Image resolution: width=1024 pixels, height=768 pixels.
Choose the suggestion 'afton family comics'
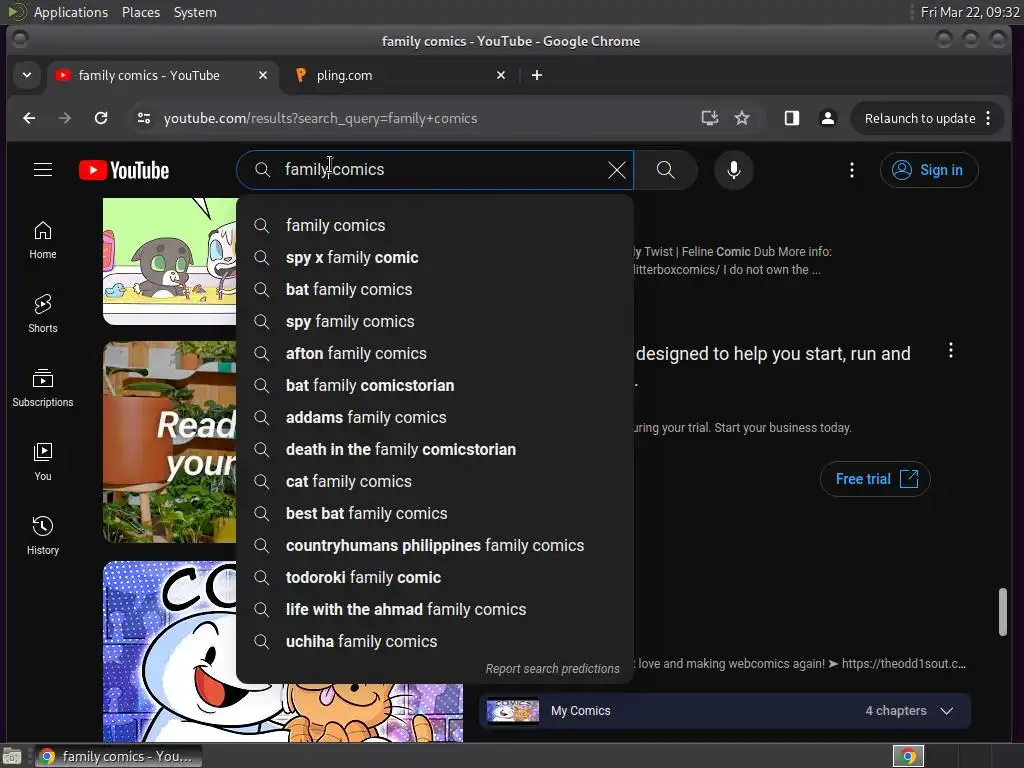[435, 353]
